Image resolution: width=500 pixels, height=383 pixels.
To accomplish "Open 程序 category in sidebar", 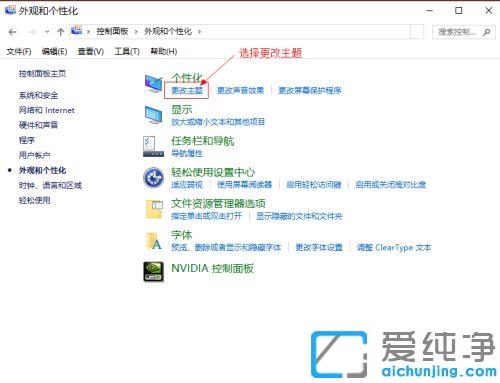I will (x=27, y=140).
